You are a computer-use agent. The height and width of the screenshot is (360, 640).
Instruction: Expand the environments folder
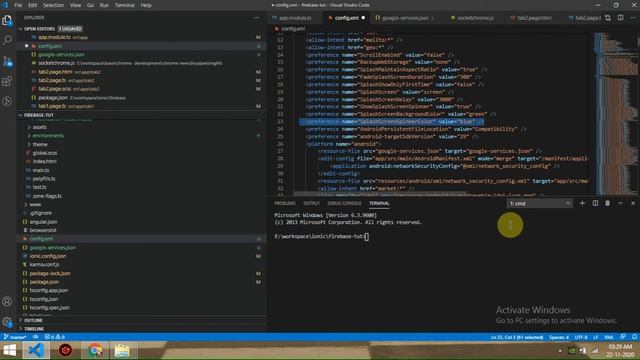pos(48,136)
